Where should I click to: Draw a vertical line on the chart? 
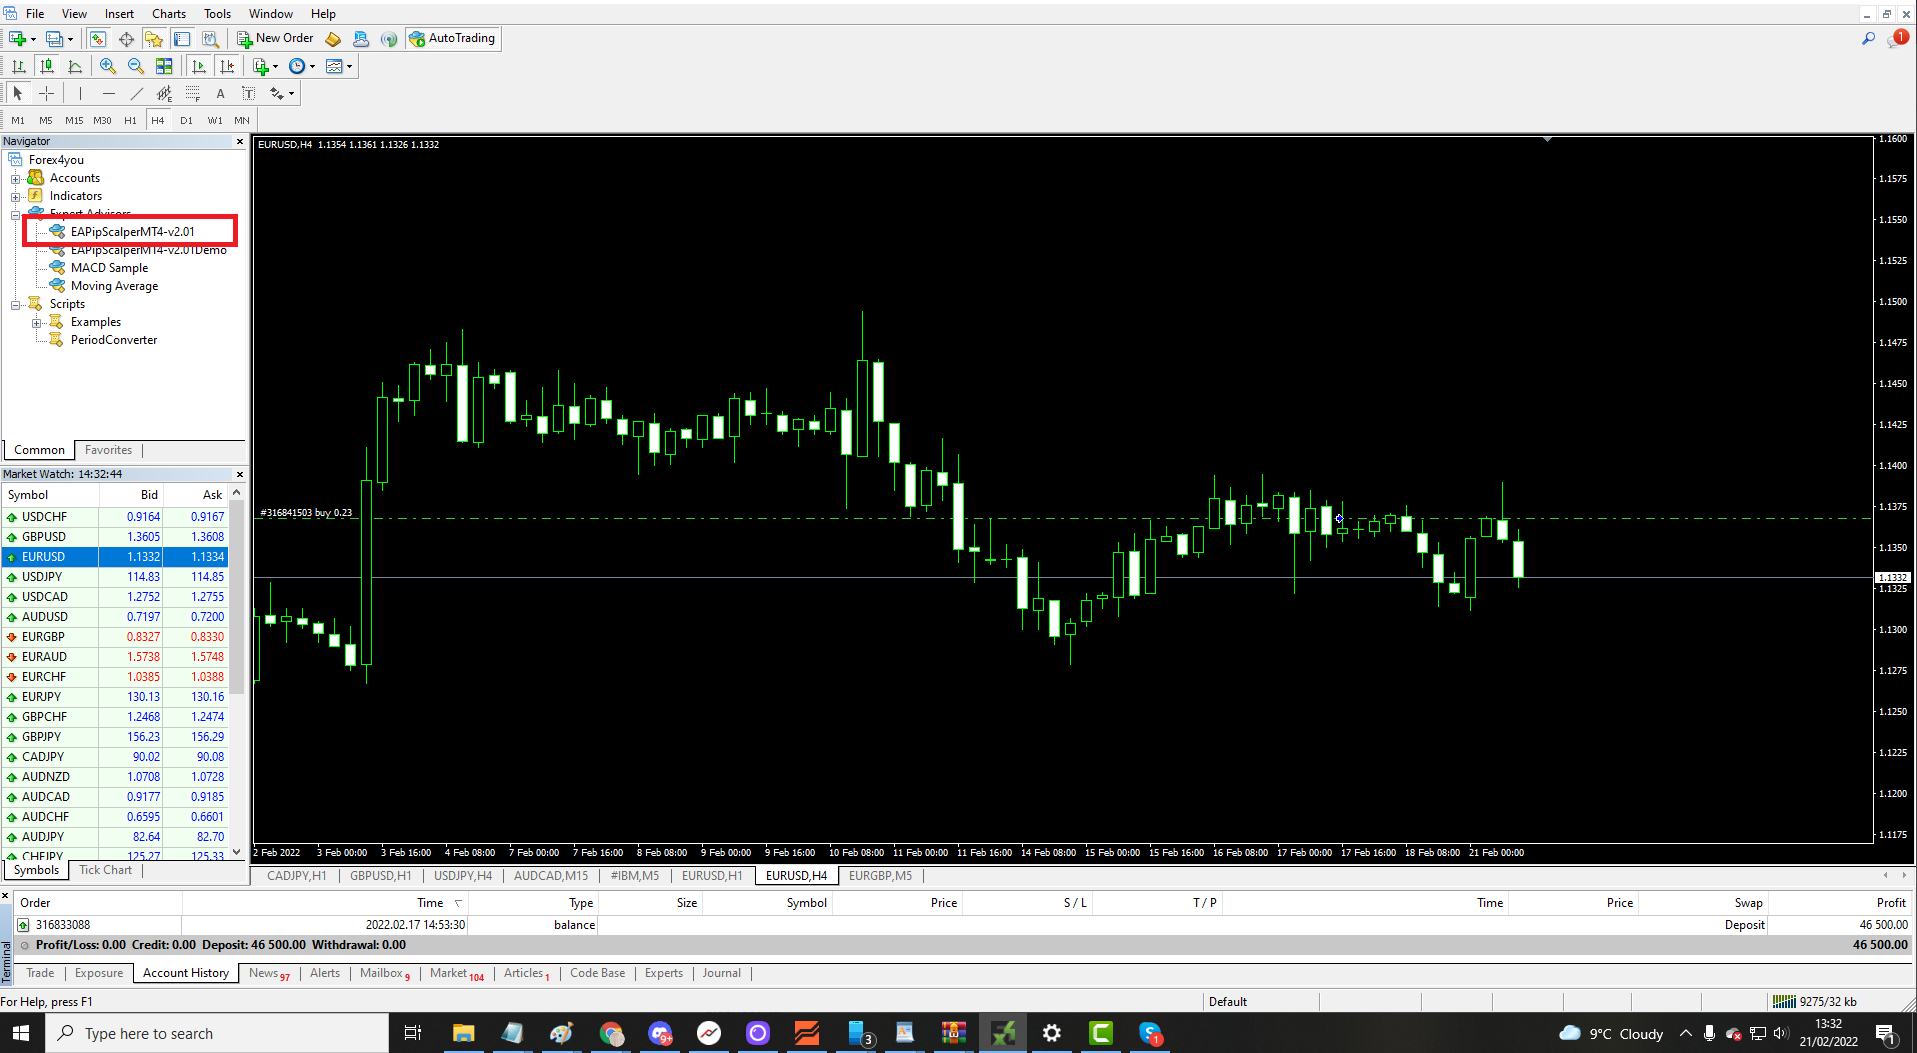(81, 93)
